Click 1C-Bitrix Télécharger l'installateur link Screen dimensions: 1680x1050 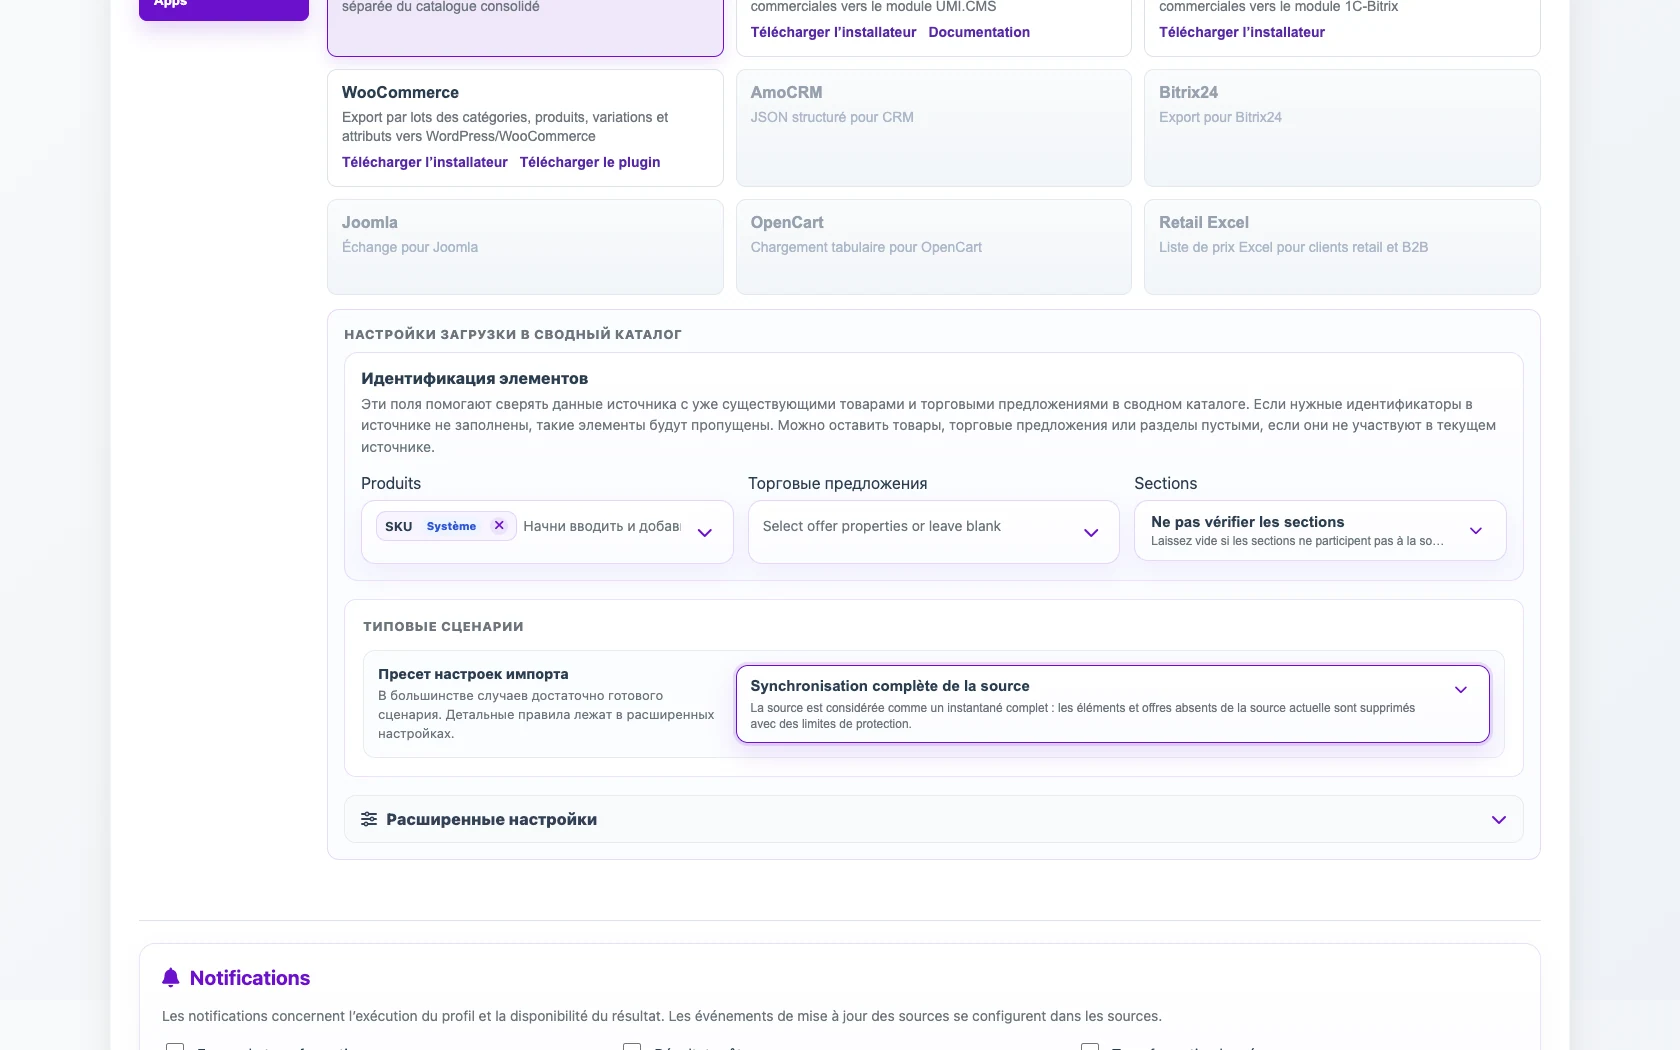click(x=1242, y=32)
